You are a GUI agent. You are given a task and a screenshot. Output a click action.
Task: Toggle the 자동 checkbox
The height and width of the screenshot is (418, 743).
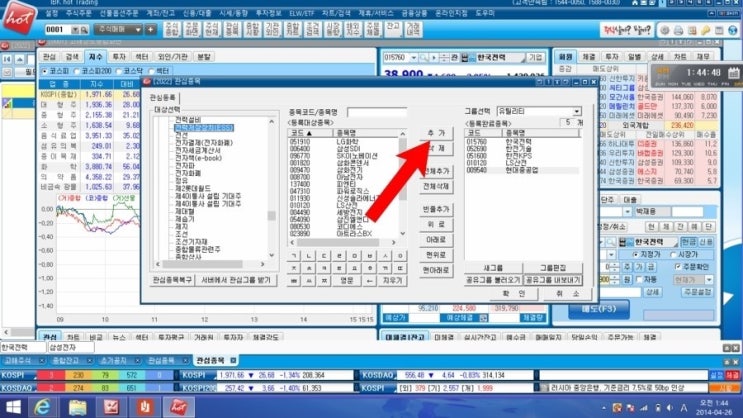639,280
